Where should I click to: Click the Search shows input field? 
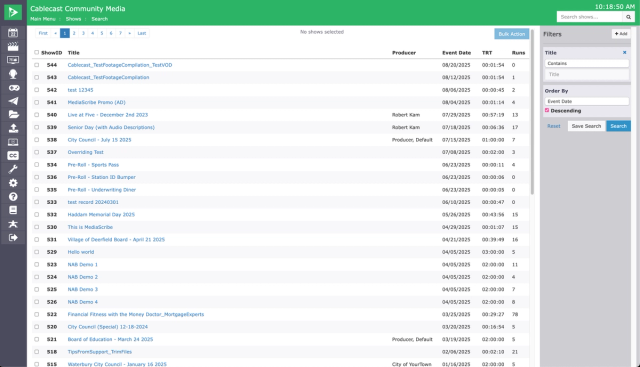pos(590,17)
